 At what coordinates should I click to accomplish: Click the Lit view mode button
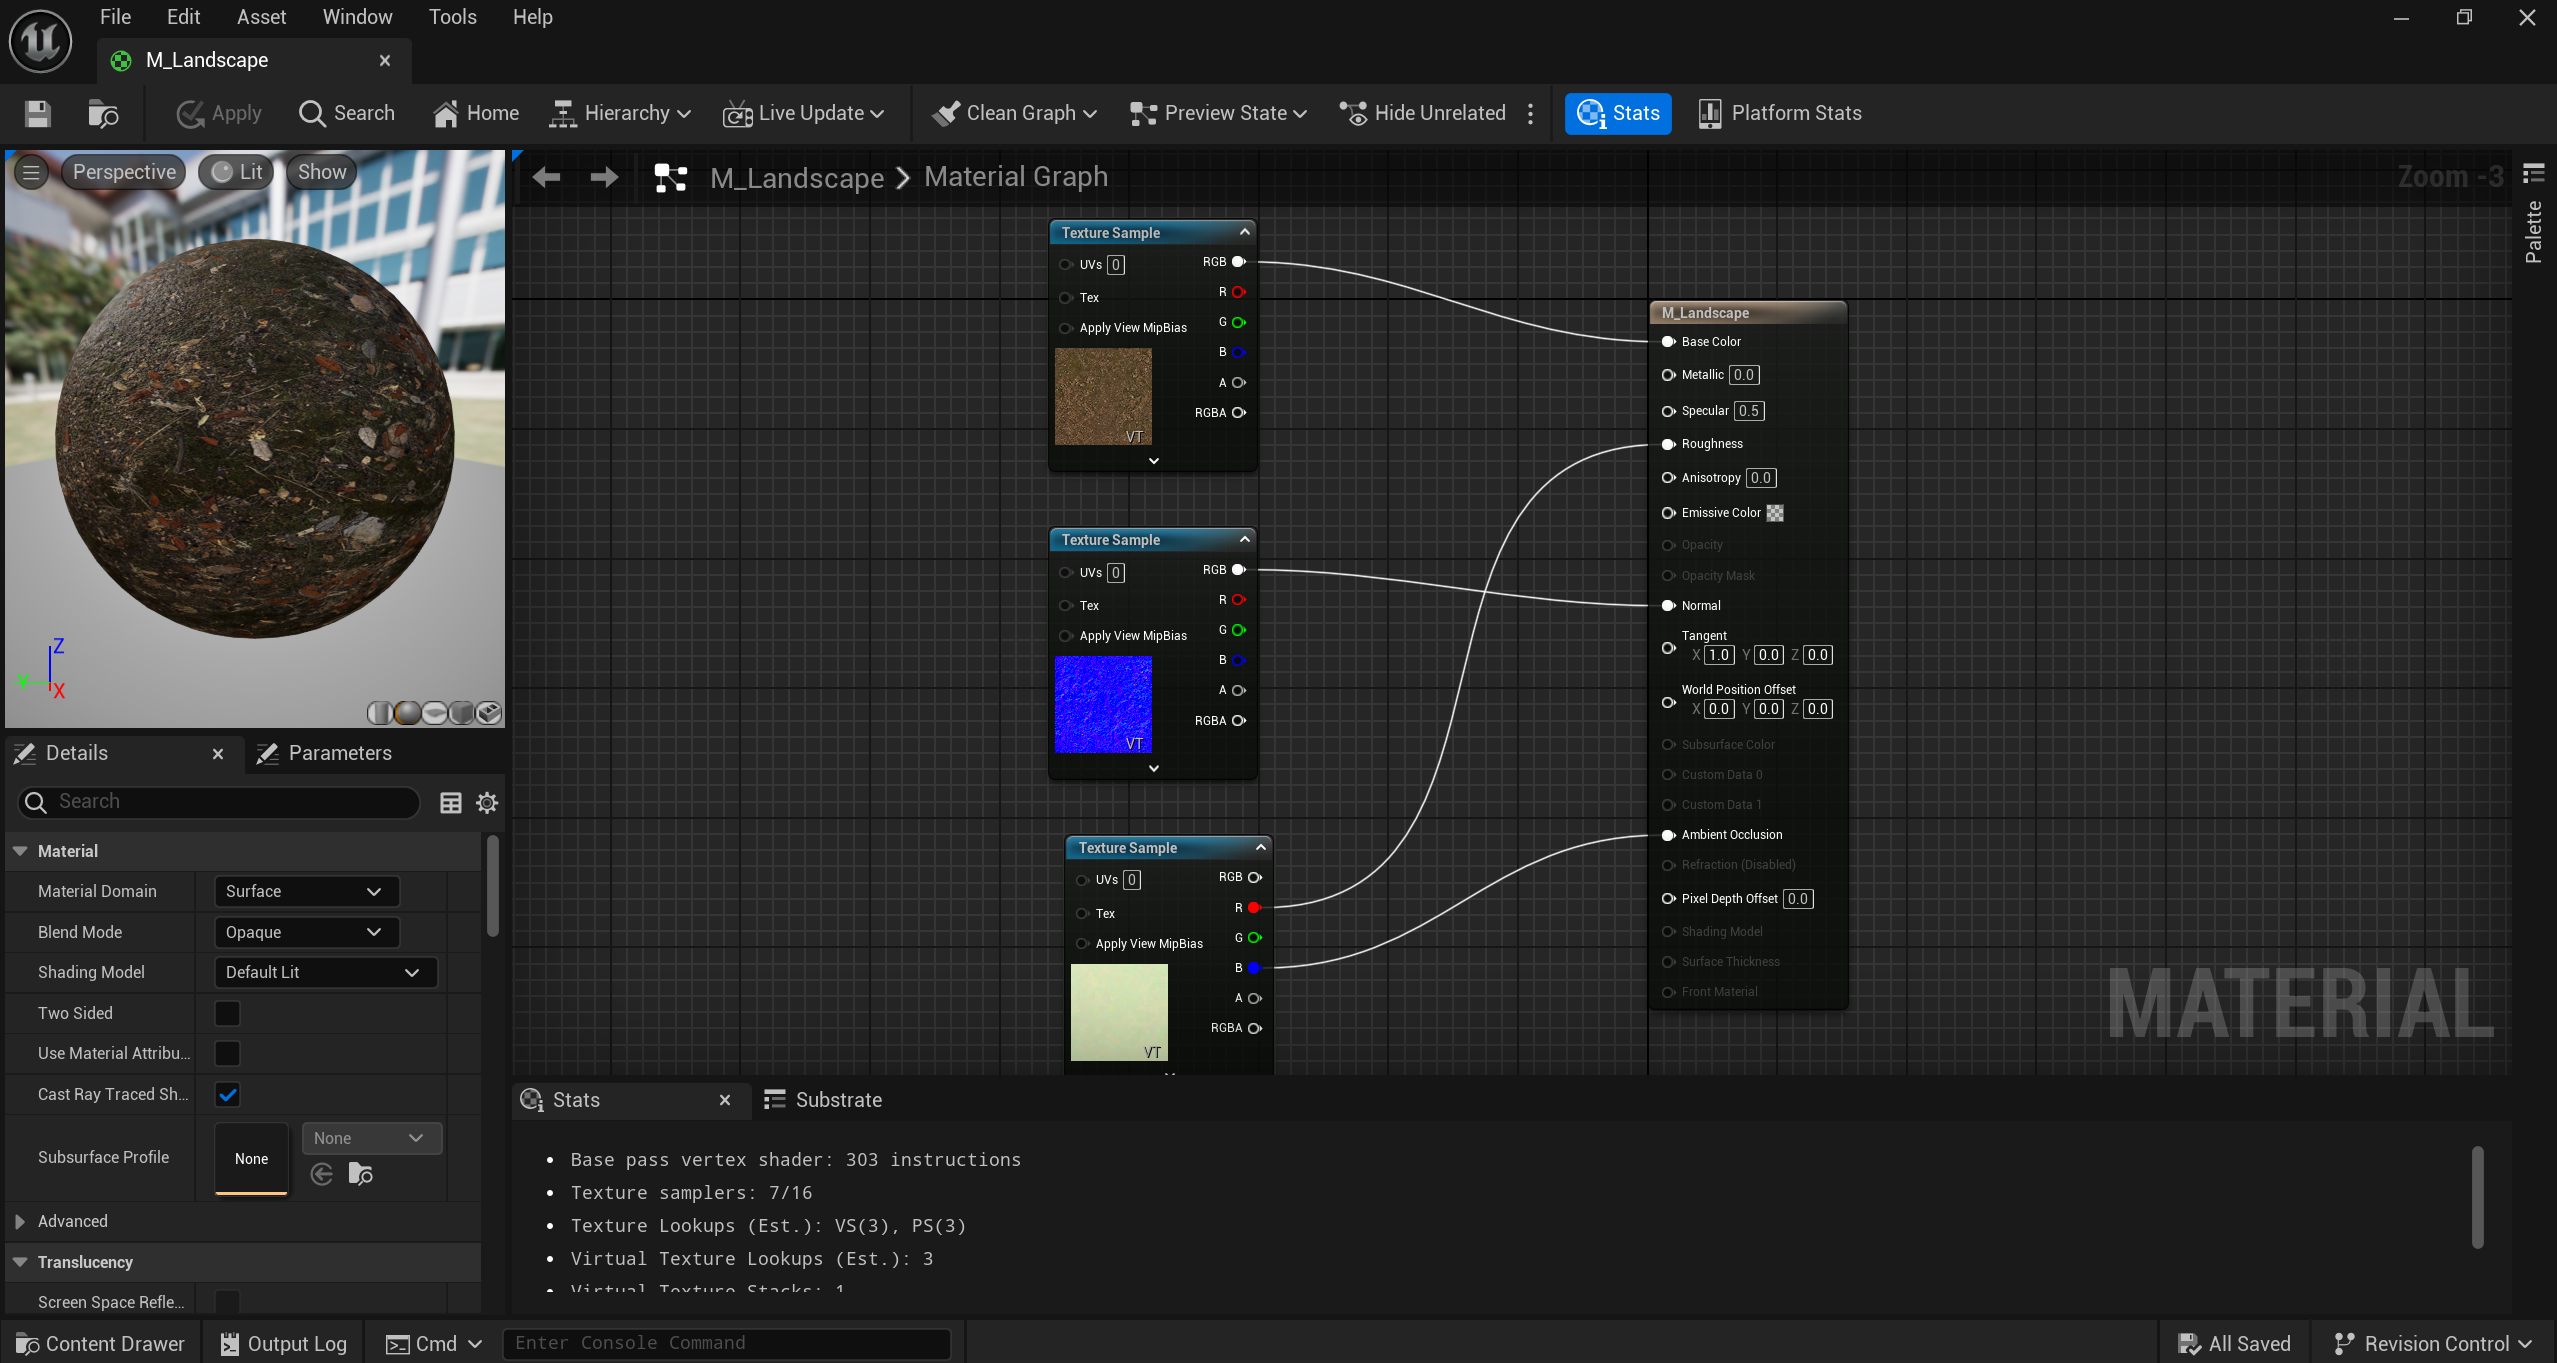point(237,172)
